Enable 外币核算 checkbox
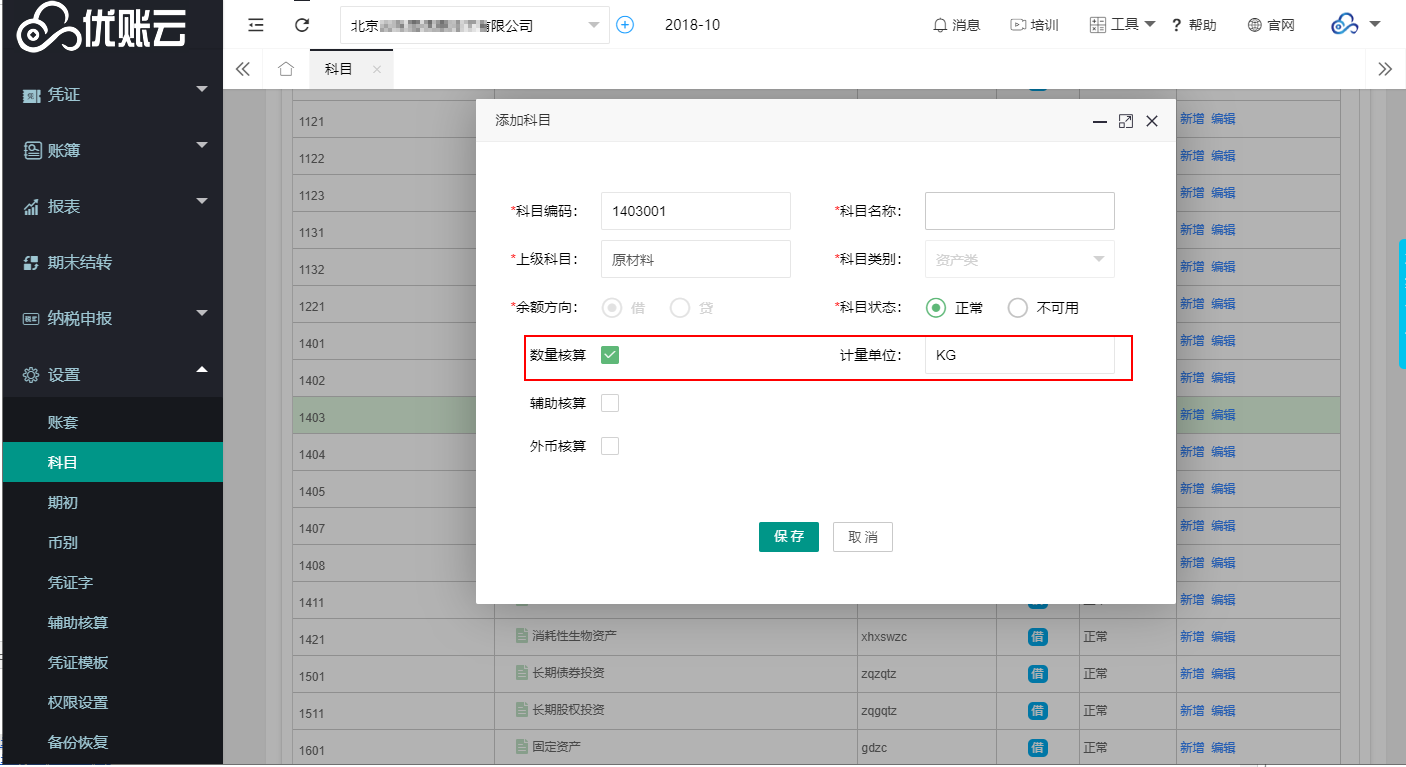Image resolution: width=1406 pixels, height=767 pixels. [610, 446]
